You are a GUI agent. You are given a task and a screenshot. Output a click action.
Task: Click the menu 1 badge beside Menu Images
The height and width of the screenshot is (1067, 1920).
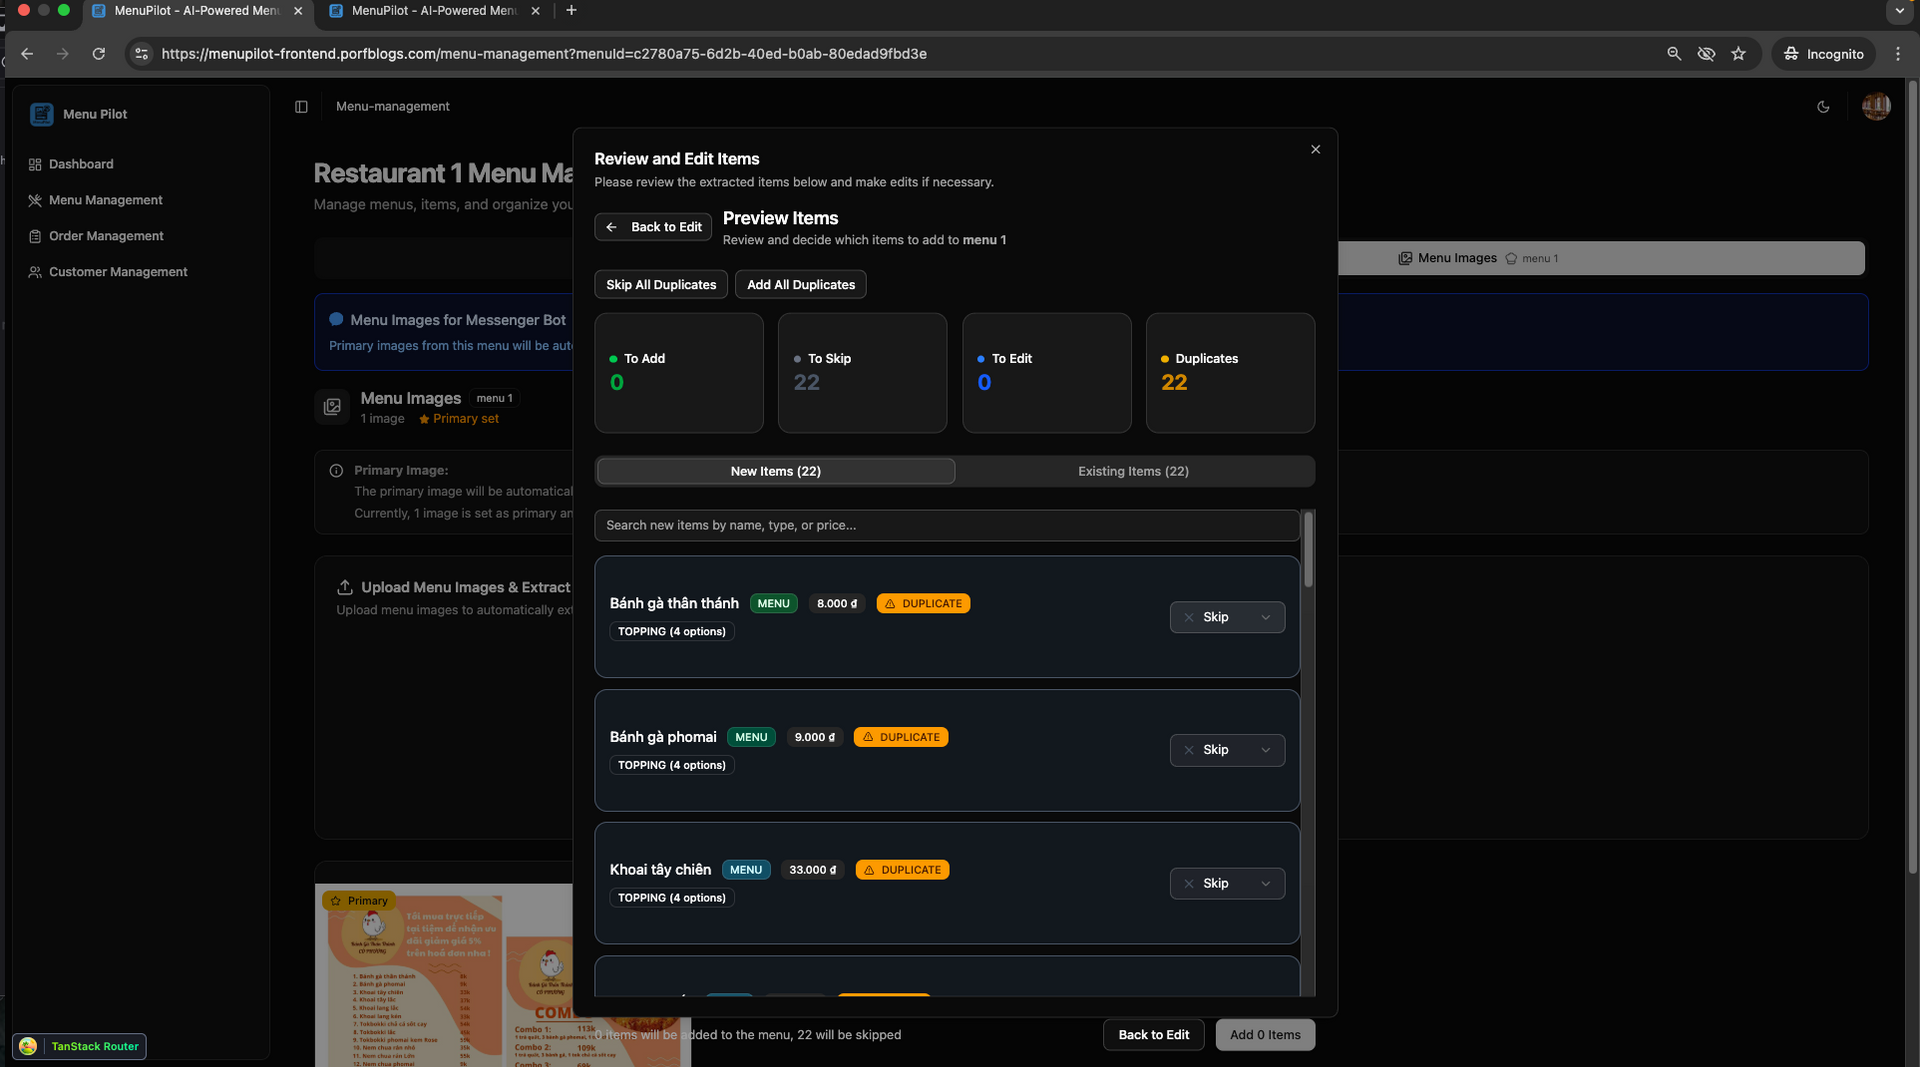coord(495,398)
